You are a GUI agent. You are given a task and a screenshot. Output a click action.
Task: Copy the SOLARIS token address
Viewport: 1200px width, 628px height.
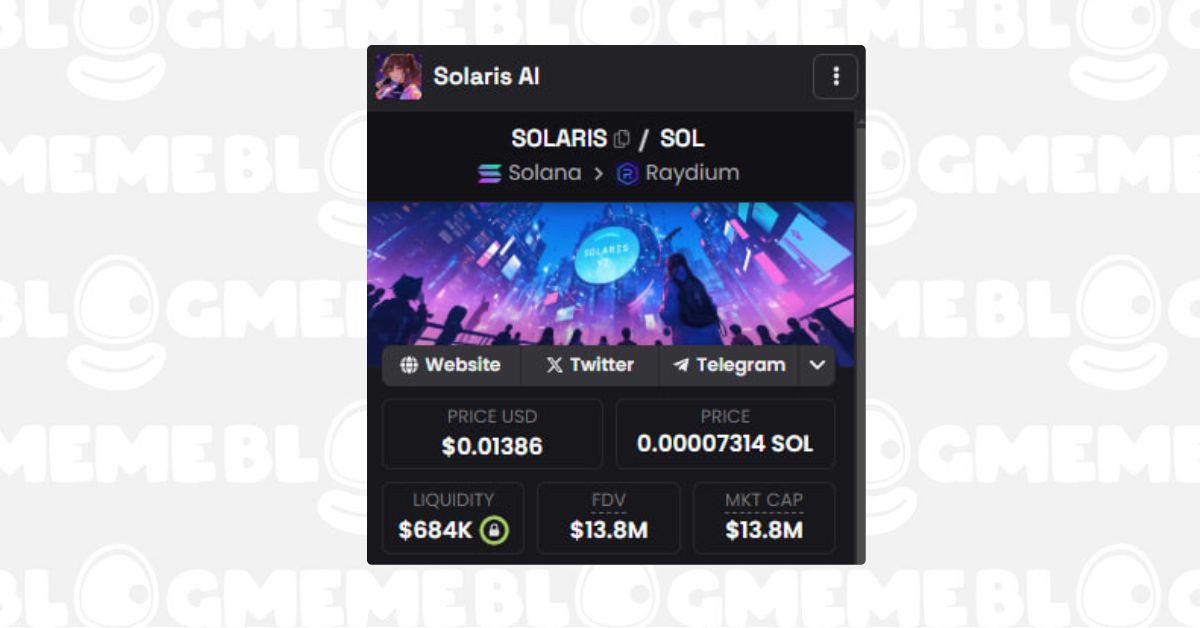pyautogui.click(x=622, y=138)
